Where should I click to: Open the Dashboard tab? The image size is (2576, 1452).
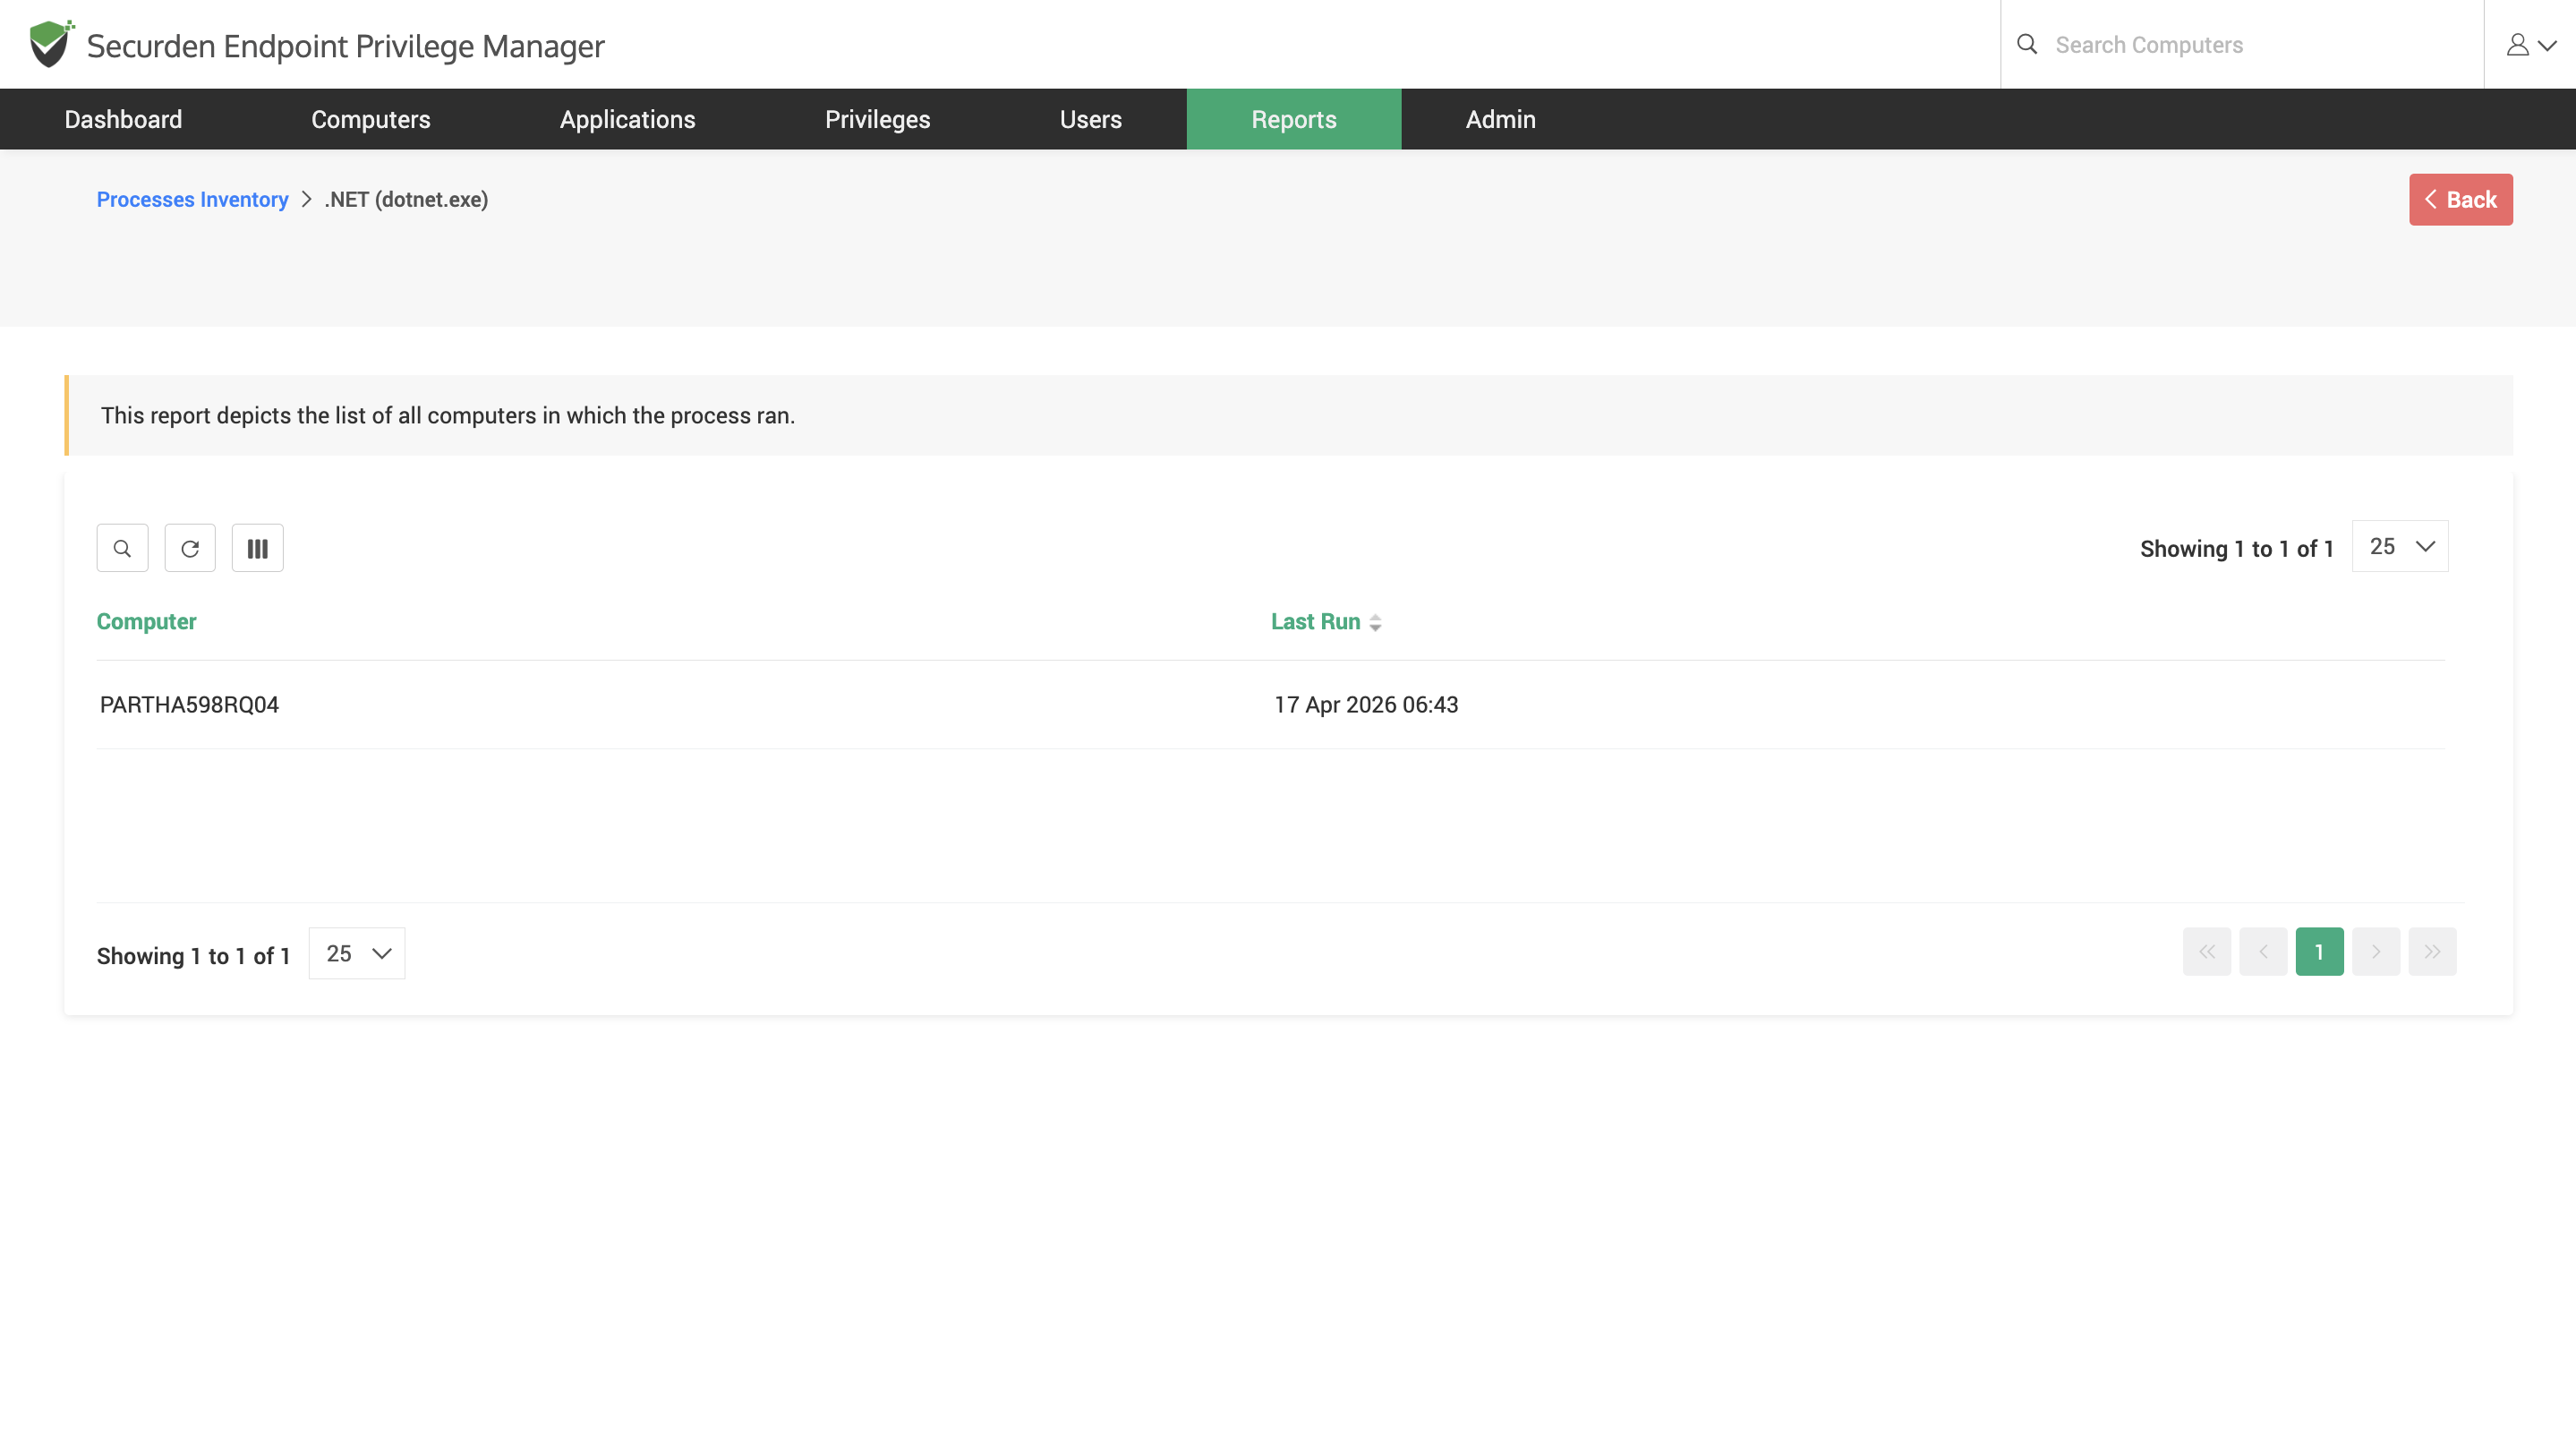click(x=123, y=119)
